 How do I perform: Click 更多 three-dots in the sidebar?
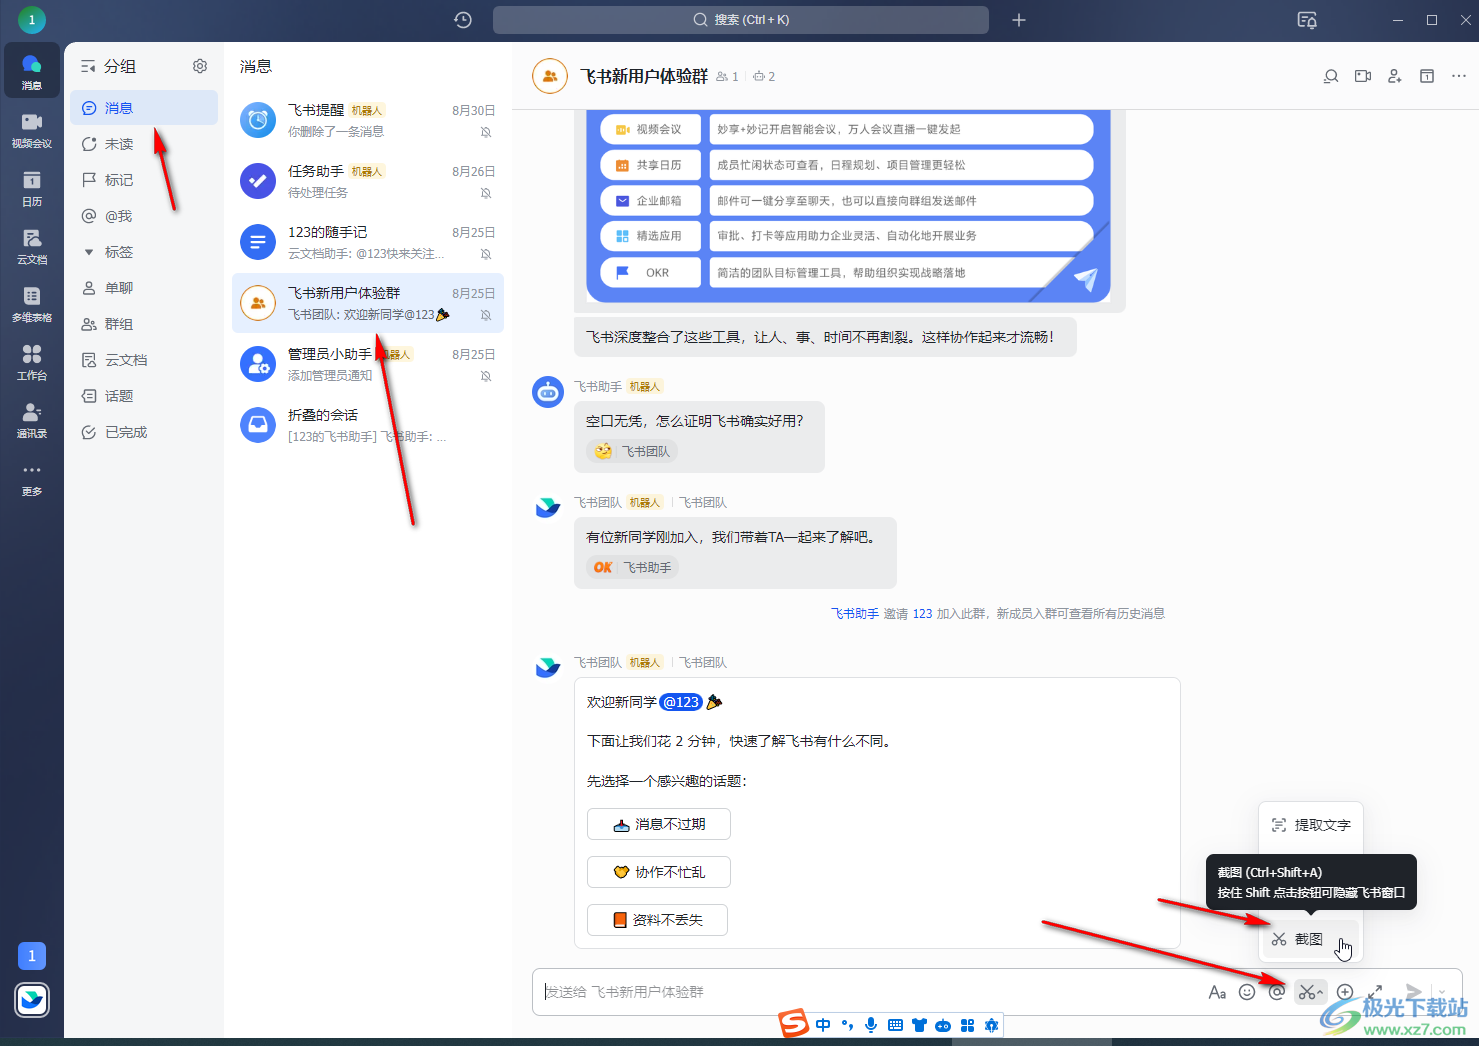pos(32,479)
